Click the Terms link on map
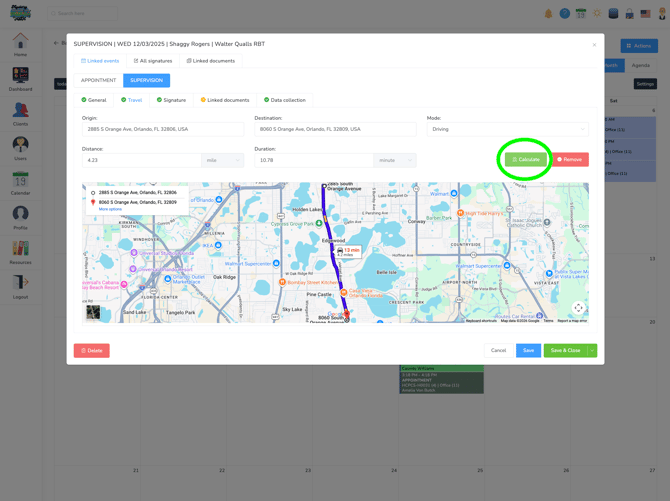The image size is (670, 501). (548, 321)
